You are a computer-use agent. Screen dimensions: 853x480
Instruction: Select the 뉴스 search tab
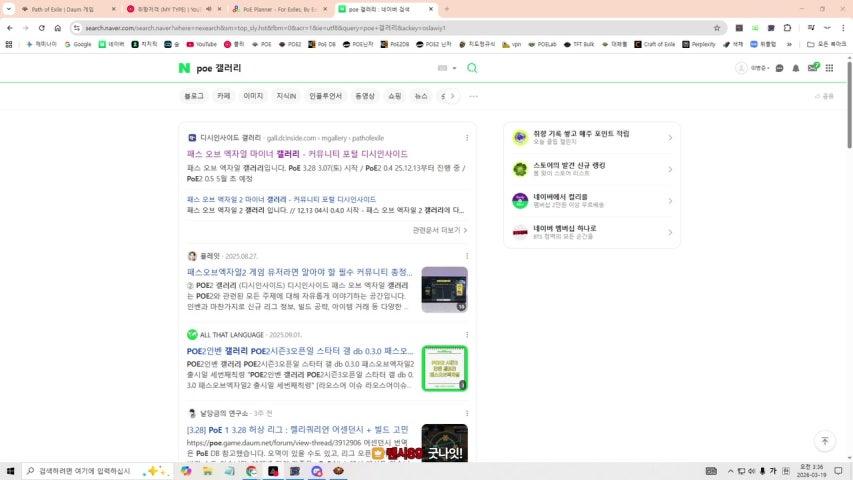click(x=421, y=96)
